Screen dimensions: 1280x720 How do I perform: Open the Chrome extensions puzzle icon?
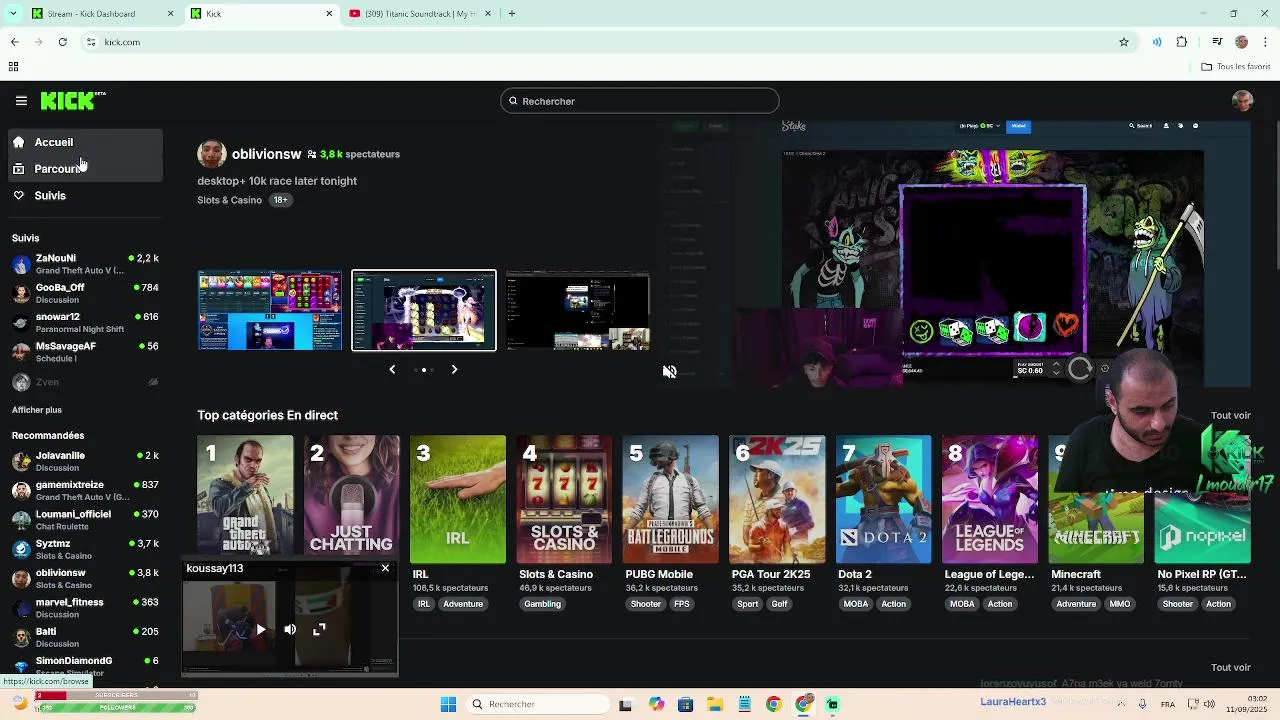point(1182,42)
